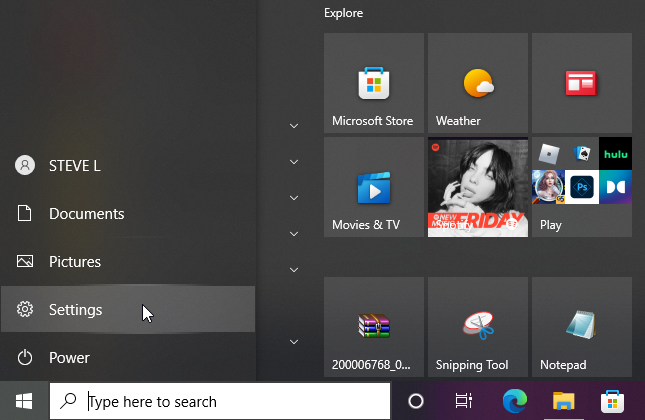Open File Explorer from the taskbar
Viewport: 645px width, 420px height.
click(563, 401)
